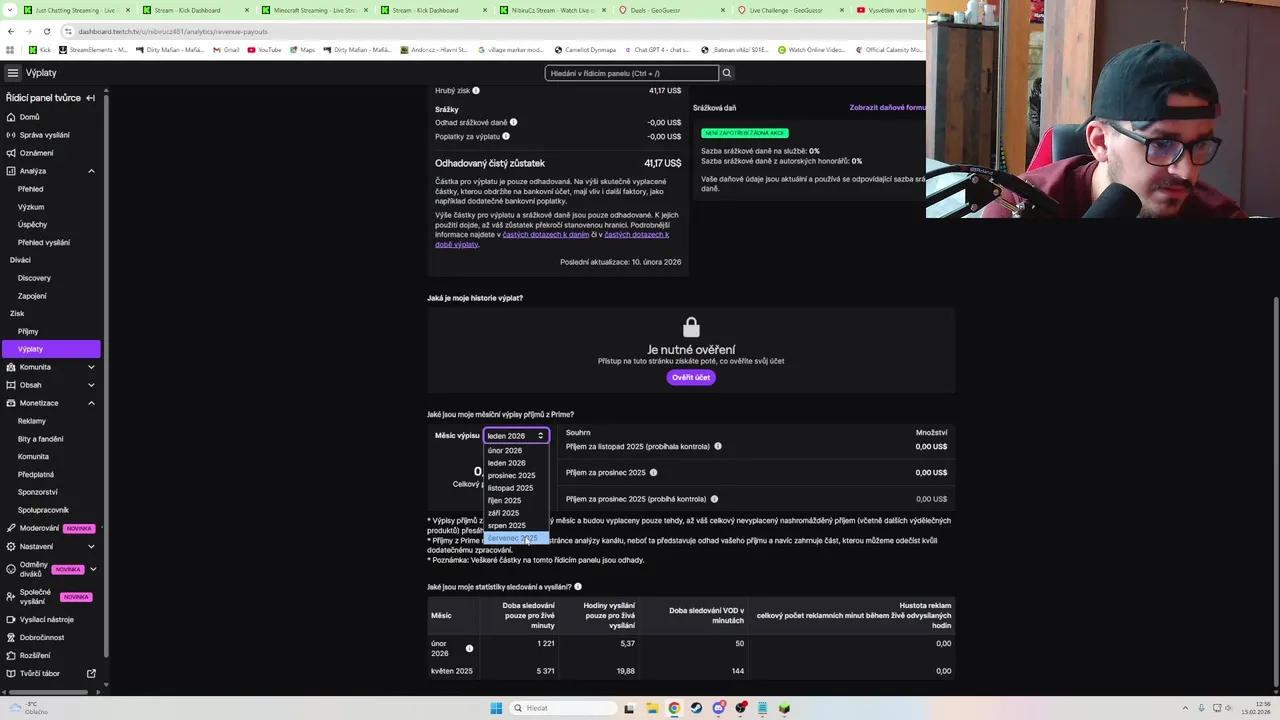Collapse the Řídicí panel tvůrce sidebar

[90, 98]
